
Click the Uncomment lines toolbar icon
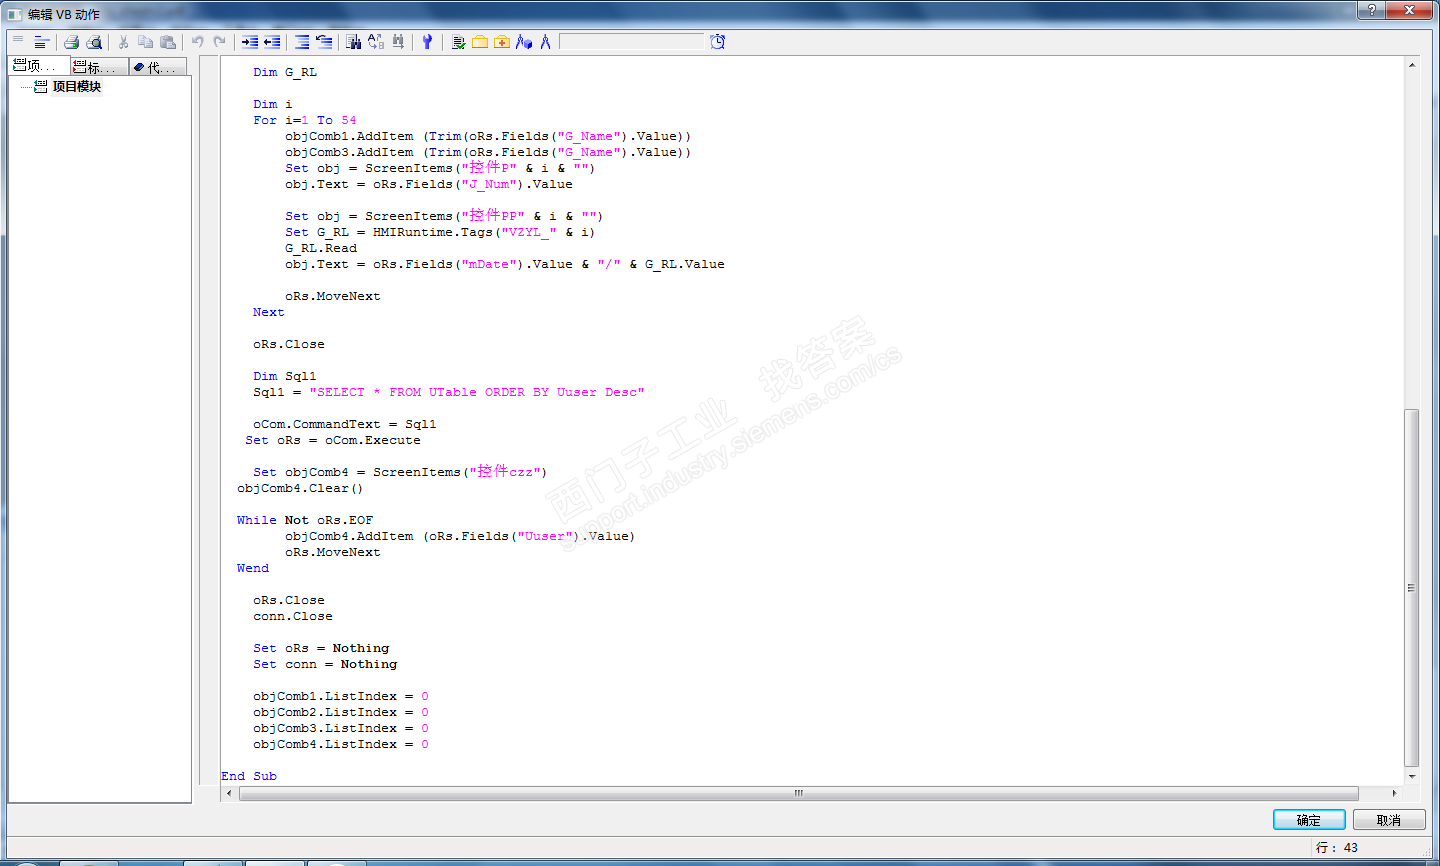(x=324, y=42)
